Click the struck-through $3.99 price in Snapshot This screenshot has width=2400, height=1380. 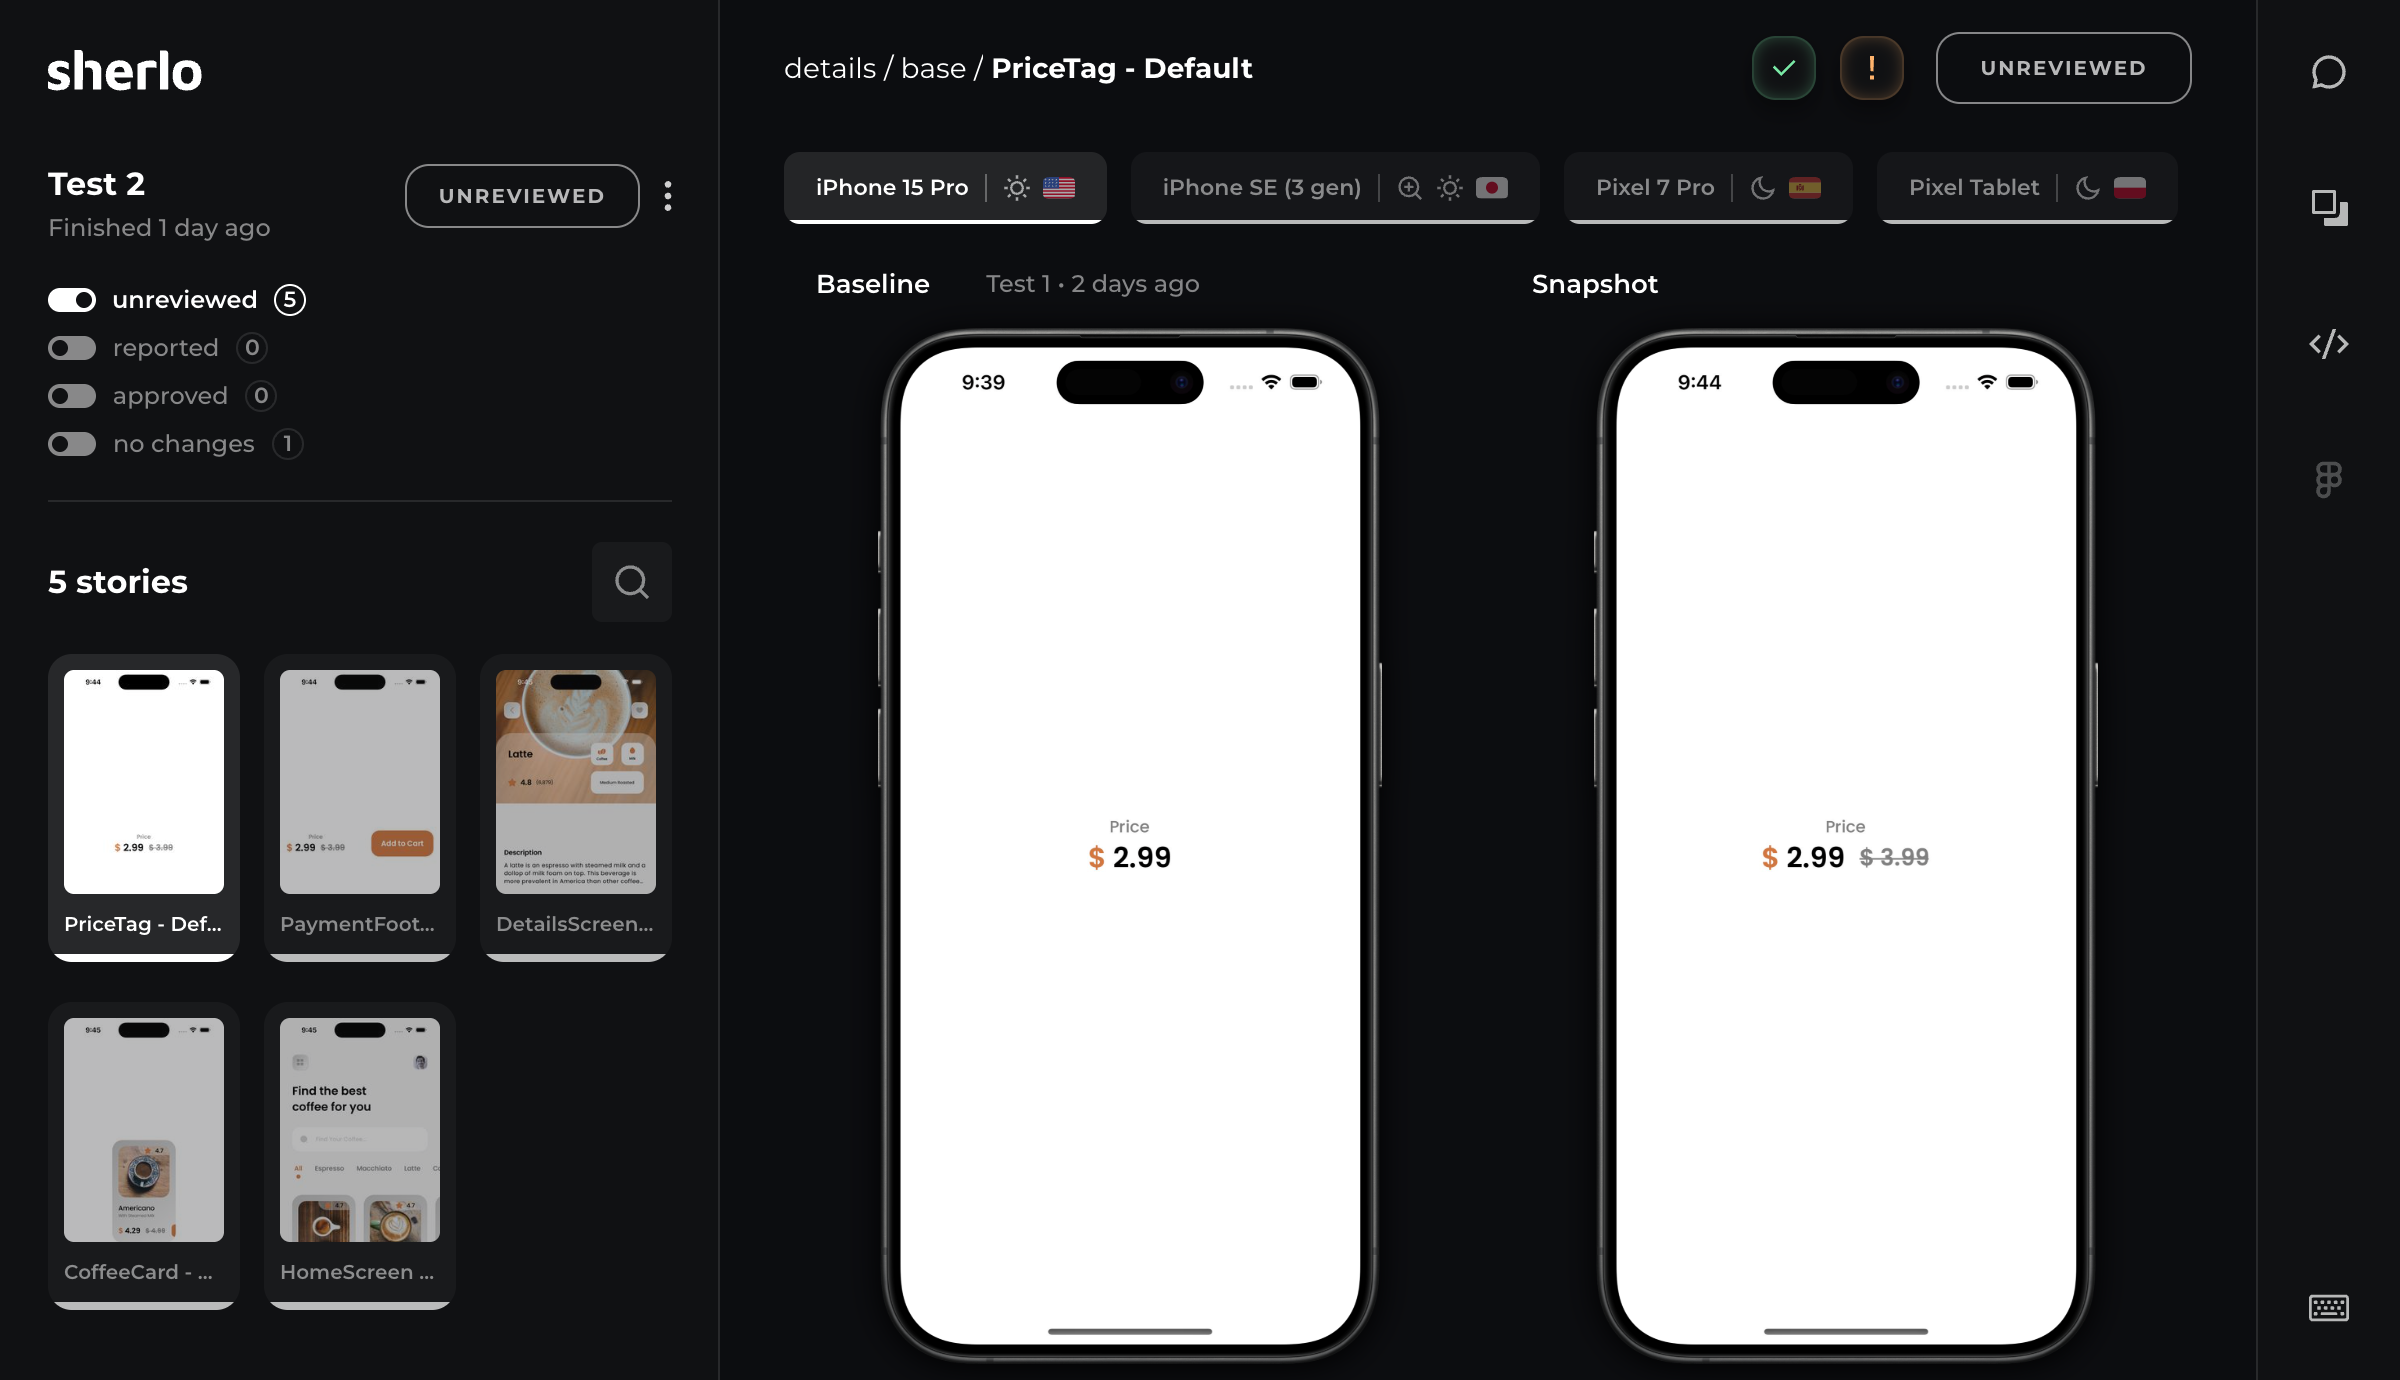1894,857
